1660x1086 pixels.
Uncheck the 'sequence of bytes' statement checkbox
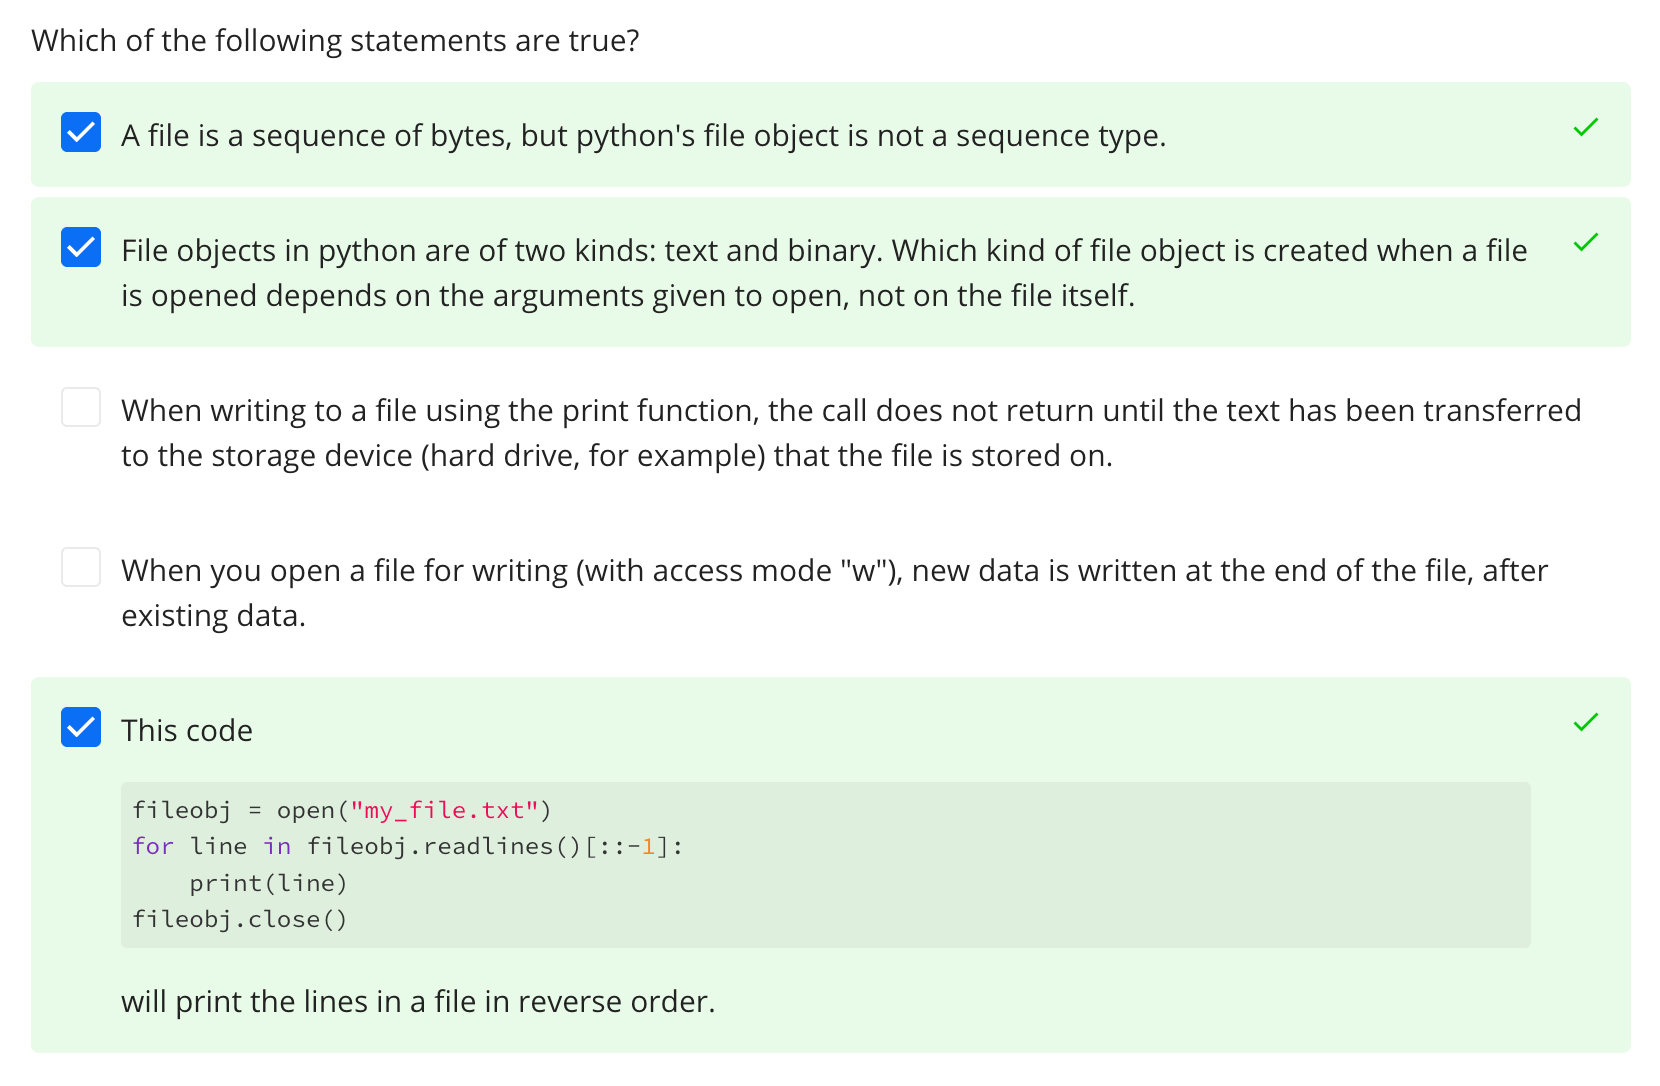(81, 132)
